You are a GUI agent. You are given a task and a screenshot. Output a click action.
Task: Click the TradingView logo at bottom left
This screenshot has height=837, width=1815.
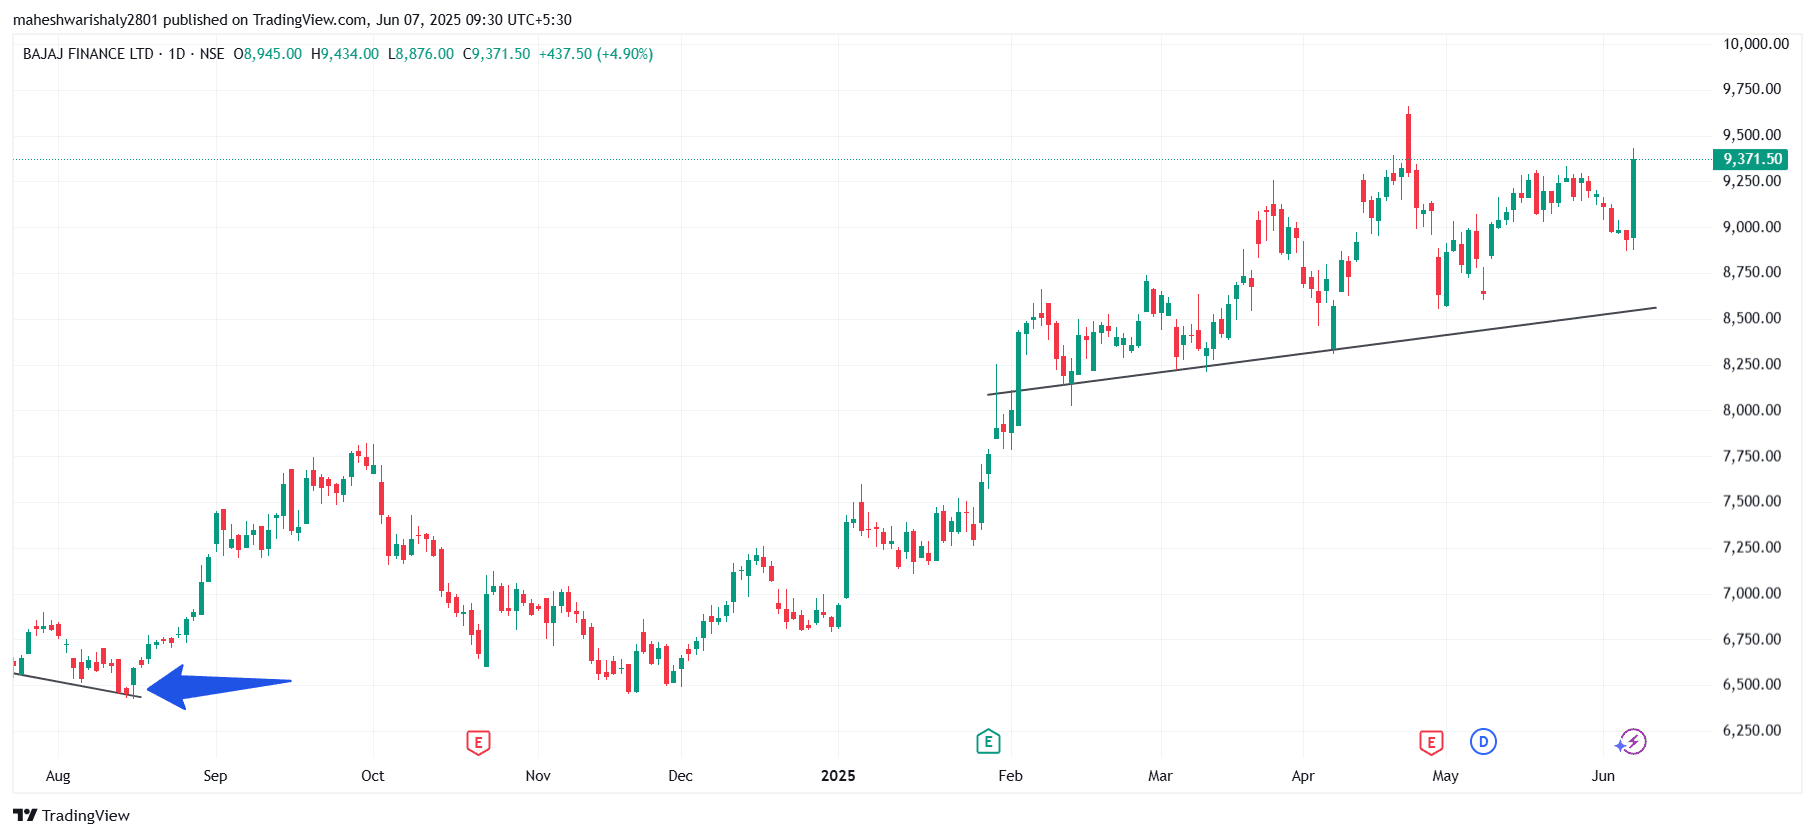point(72,815)
